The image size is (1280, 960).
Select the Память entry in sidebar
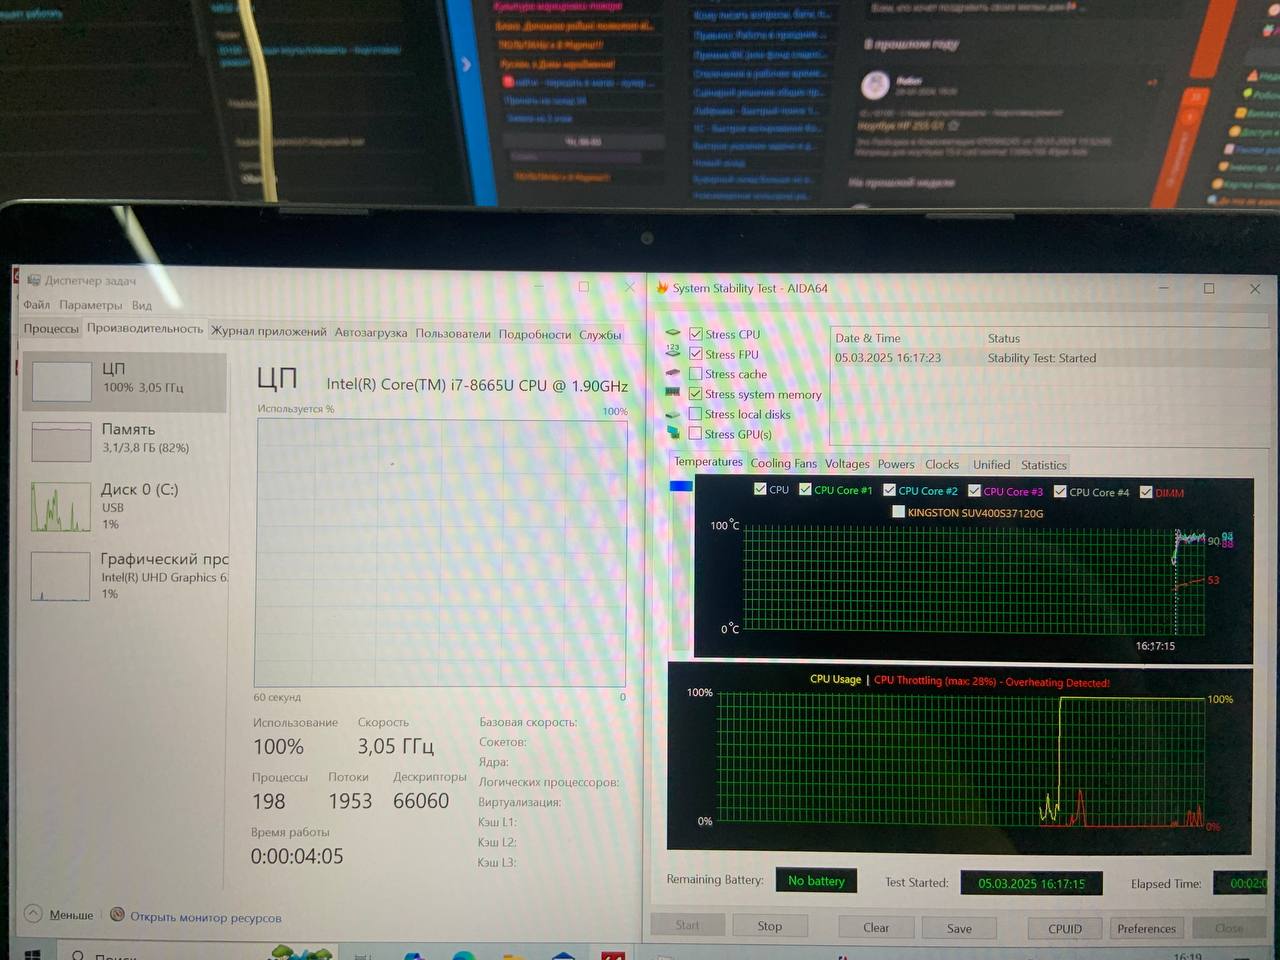[125, 440]
